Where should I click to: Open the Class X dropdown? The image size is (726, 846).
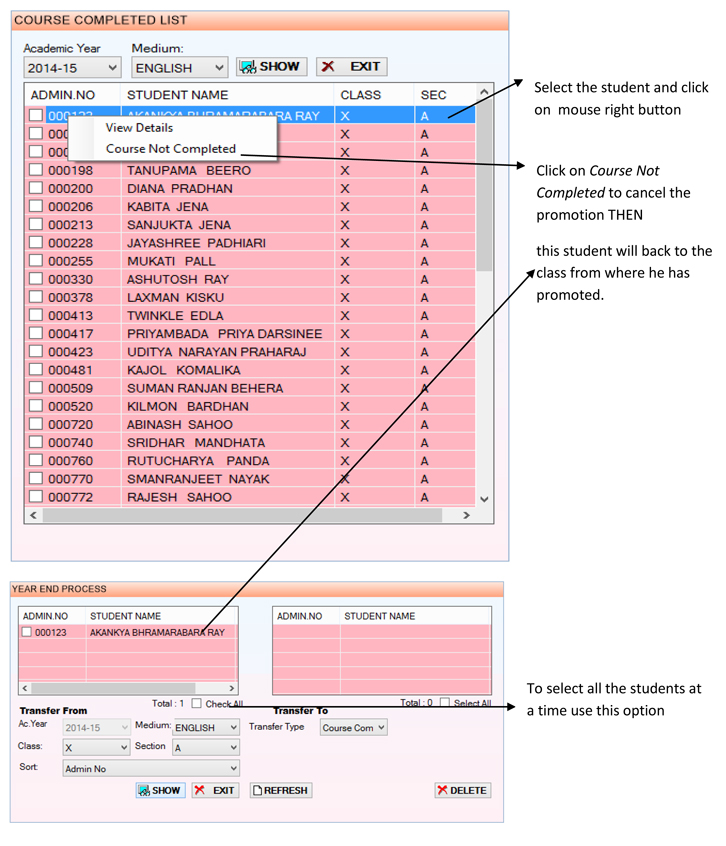pos(97,747)
